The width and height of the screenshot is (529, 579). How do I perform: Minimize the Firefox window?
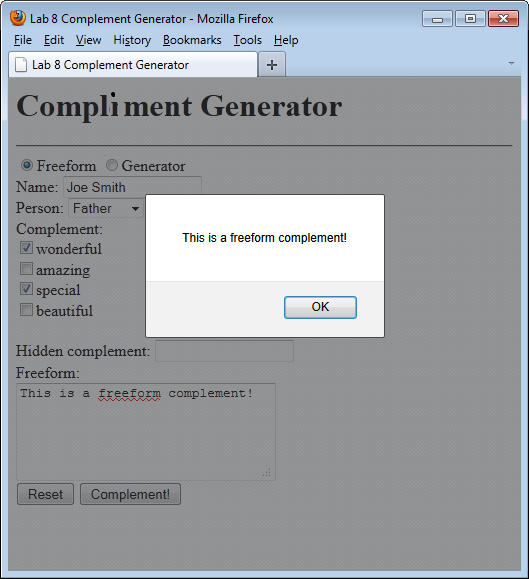[x=437, y=19]
